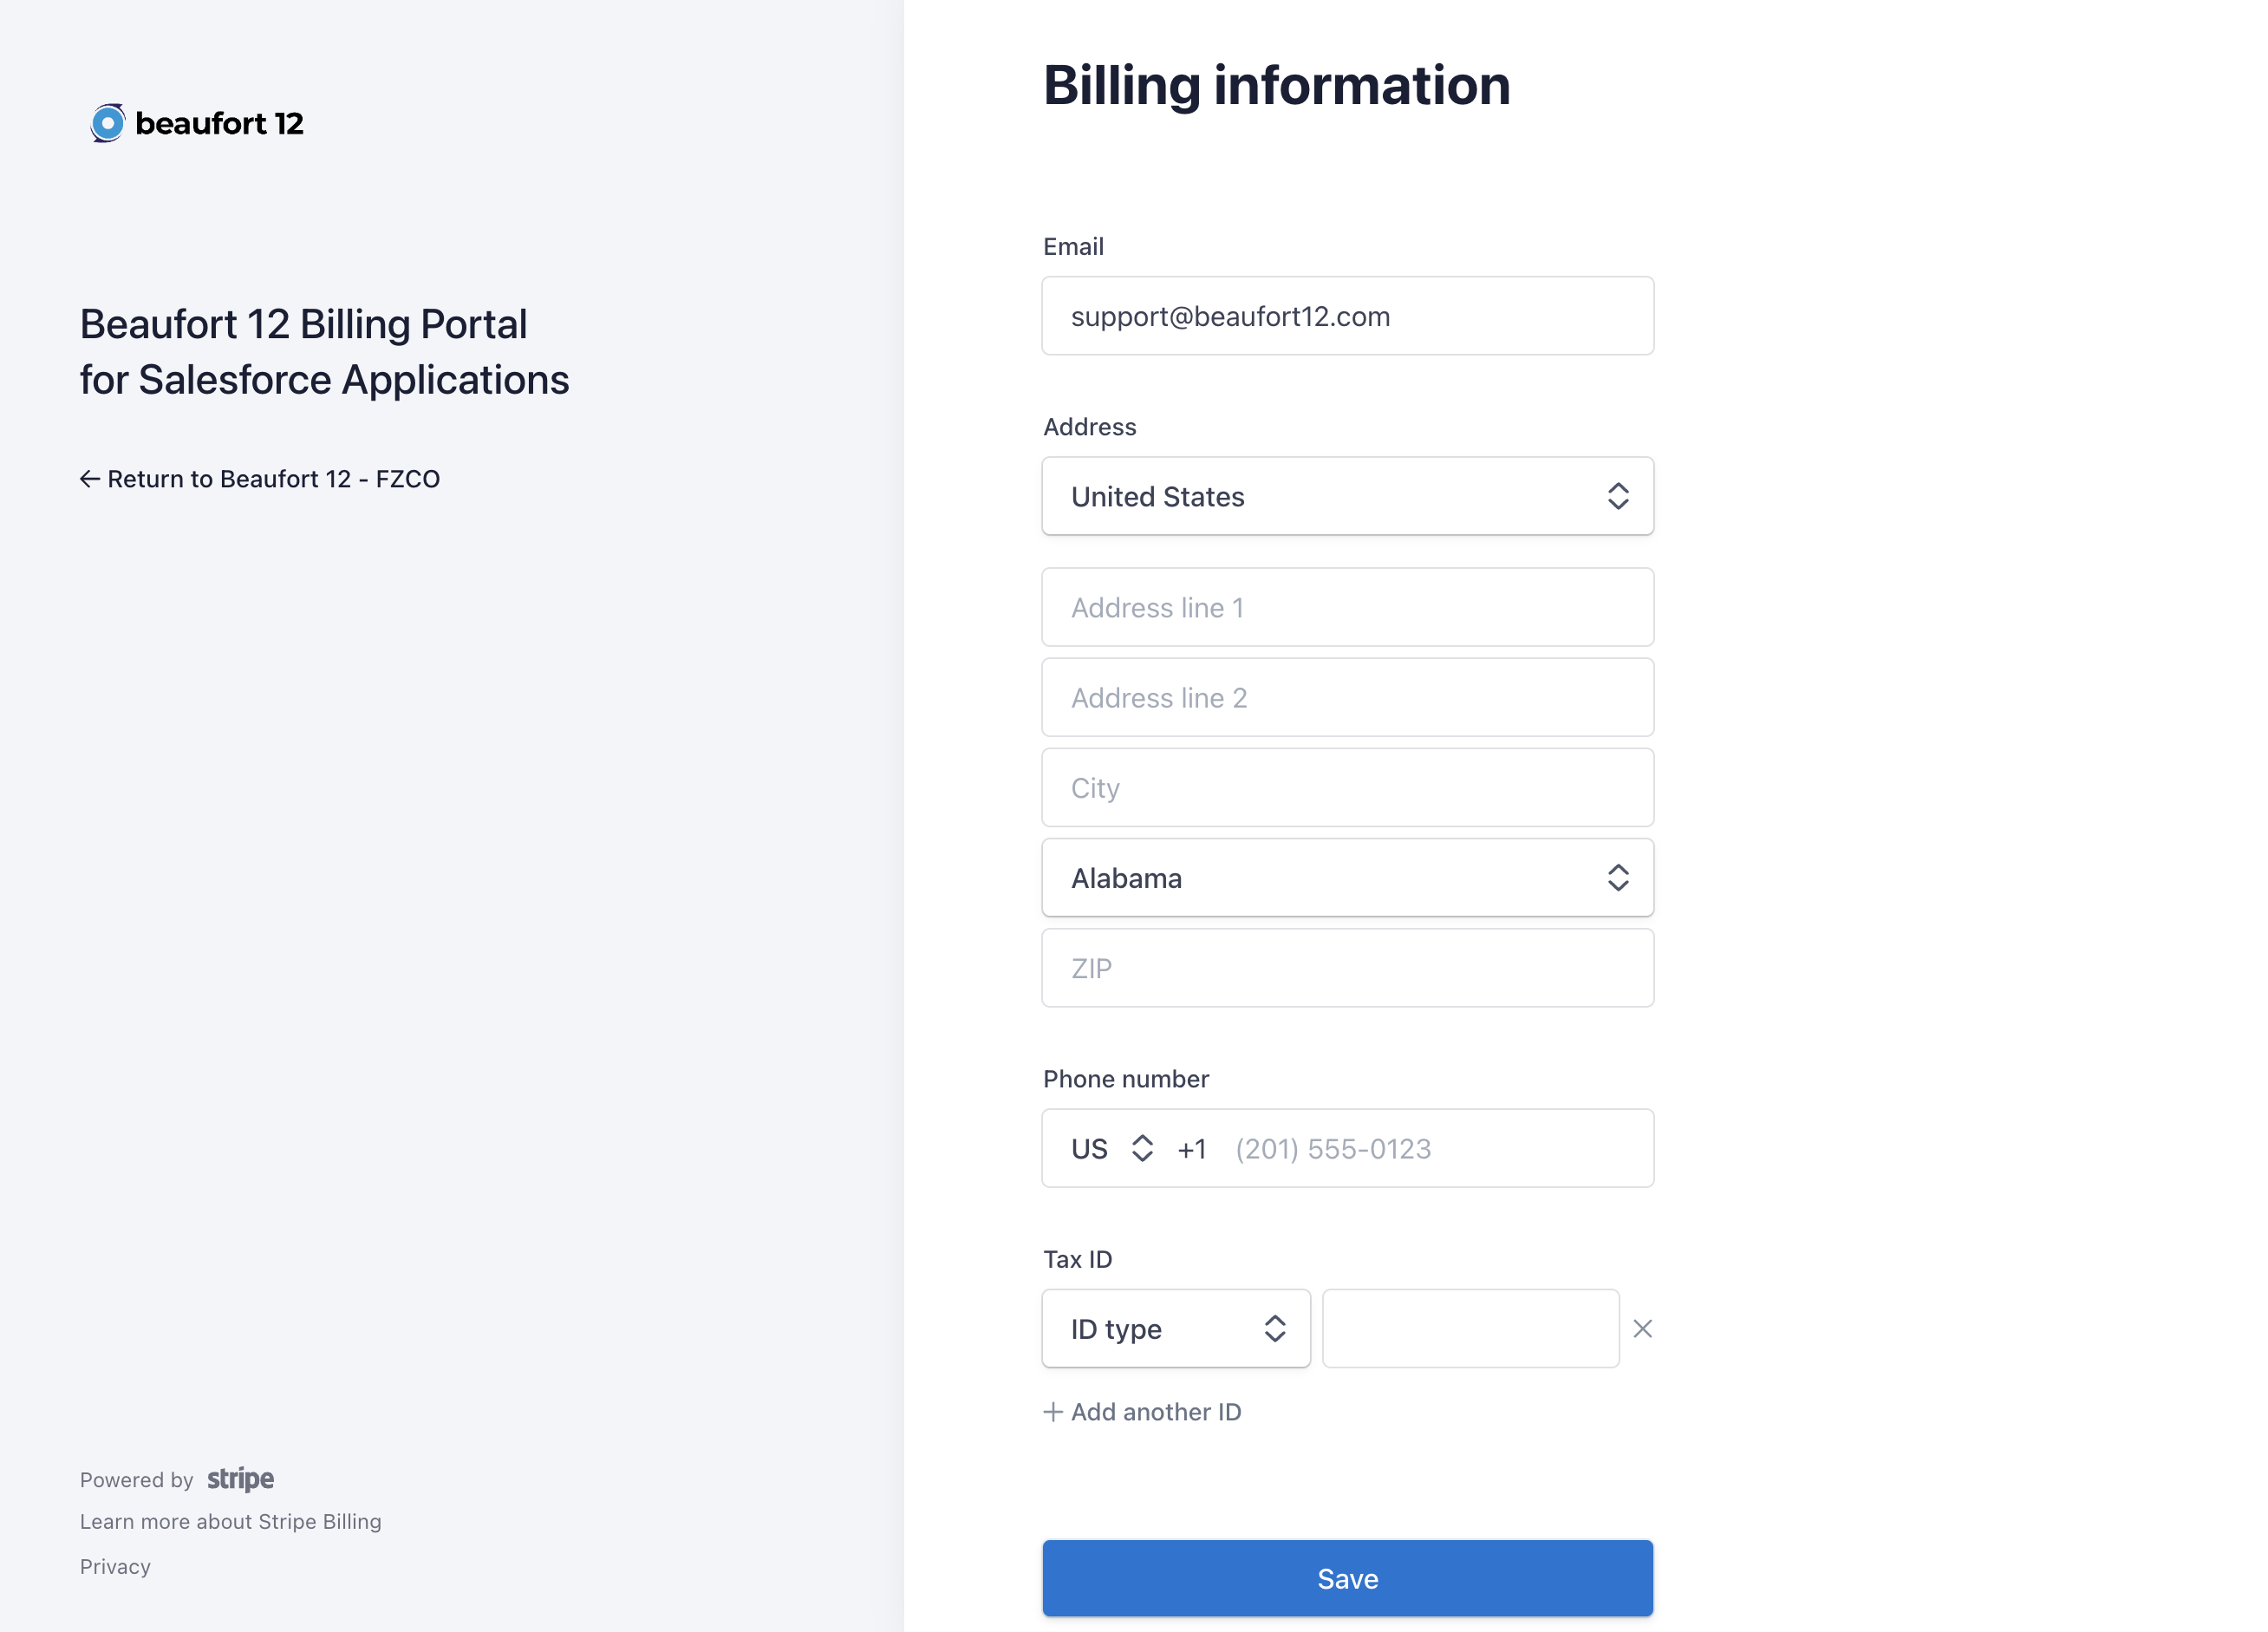Click the City input field
Image resolution: width=2268 pixels, height=1632 pixels.
coord(1347,788)
